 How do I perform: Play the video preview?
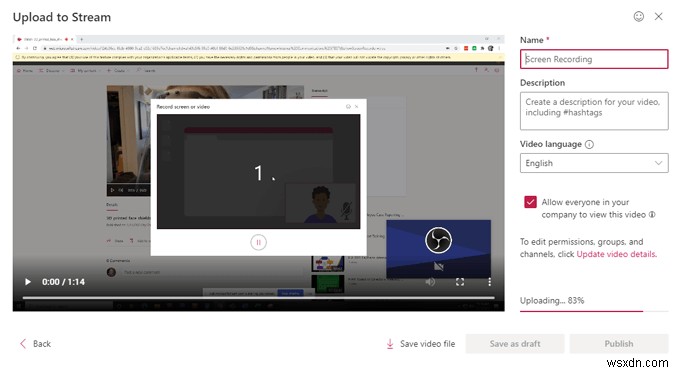(x=28, y=282)
